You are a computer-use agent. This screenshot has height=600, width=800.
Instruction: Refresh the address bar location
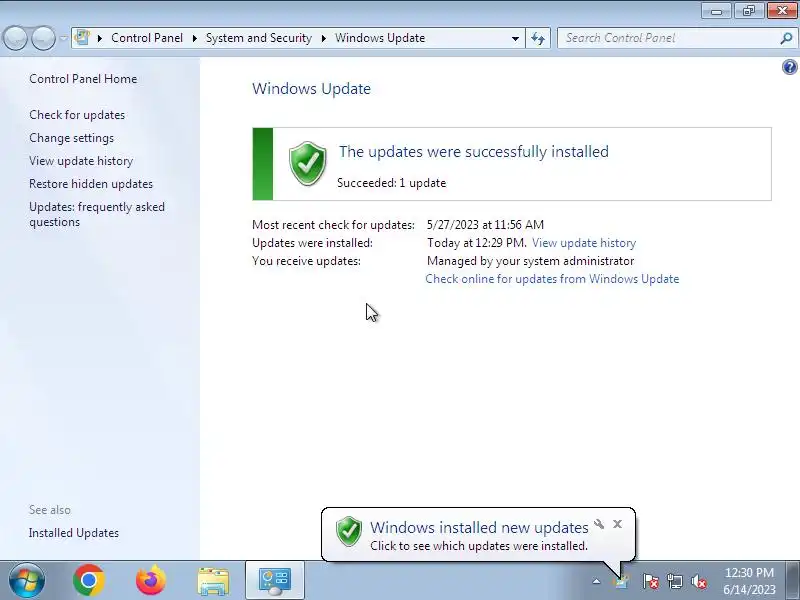pos(538,38)
